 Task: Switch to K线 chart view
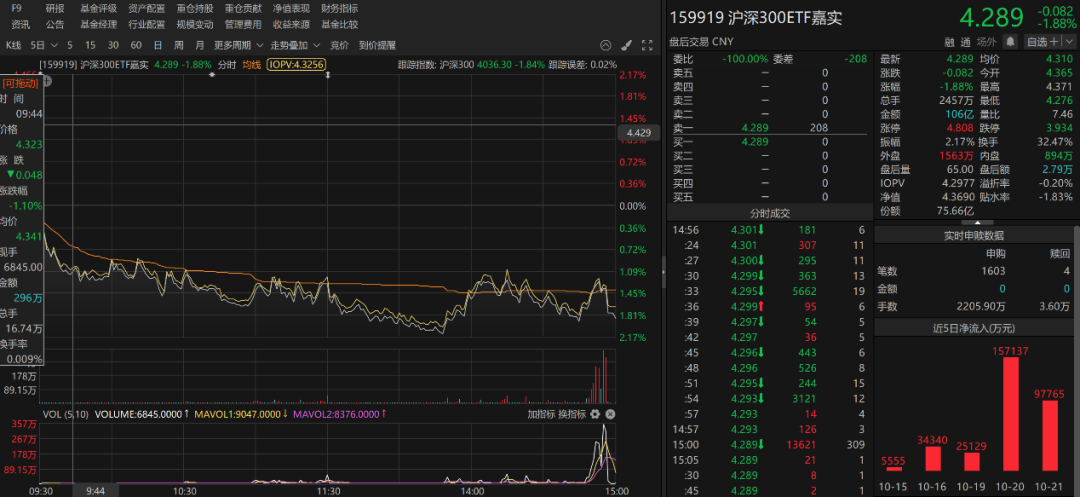(14, 45)
